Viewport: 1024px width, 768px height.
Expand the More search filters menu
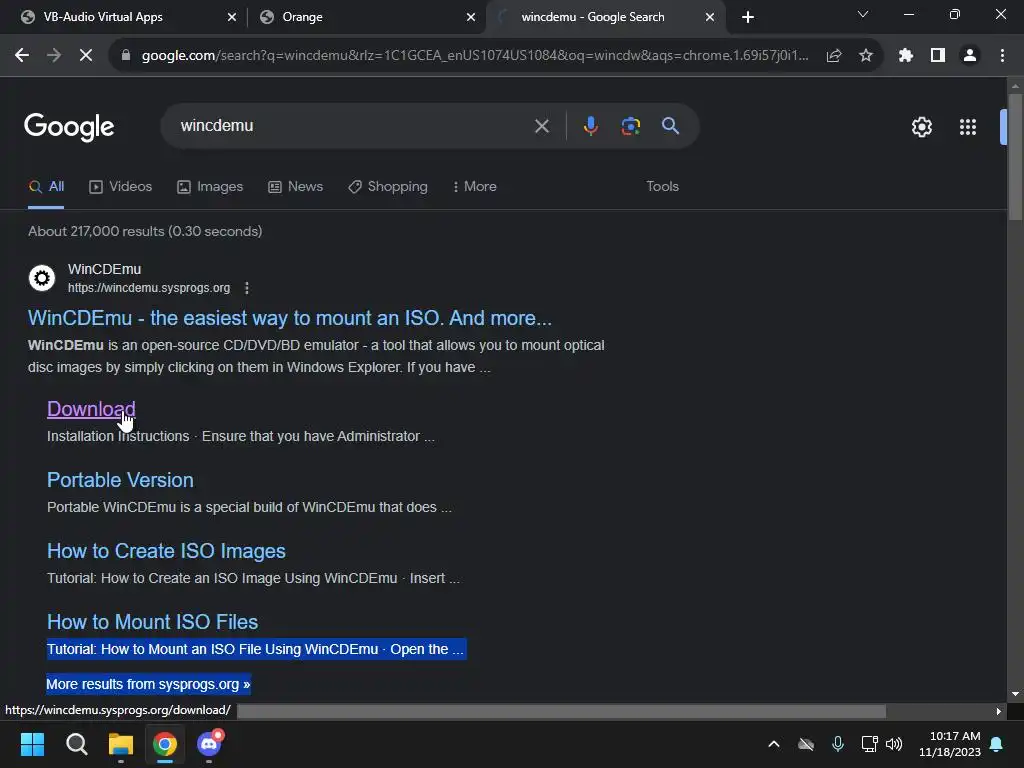pyautogui.click(x=475, y=187)
